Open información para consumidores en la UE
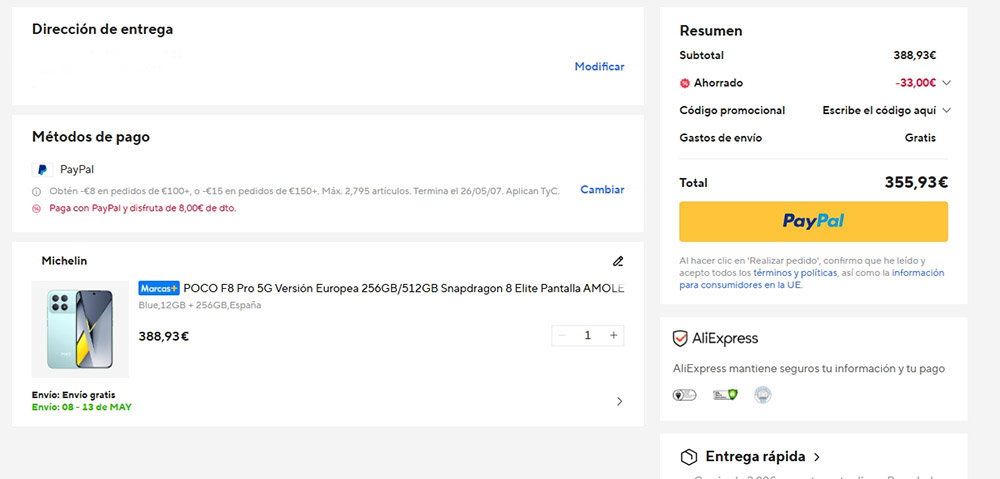The image size is (1000, 479). (x=811, y=279)
